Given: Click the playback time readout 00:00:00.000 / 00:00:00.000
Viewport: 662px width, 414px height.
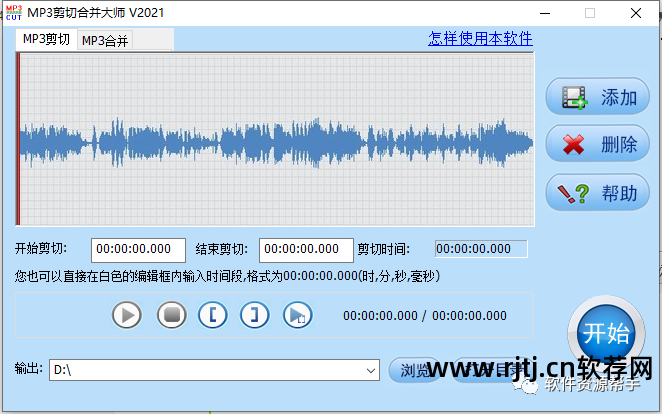Looking at the screenshot, I should [425, 316].
